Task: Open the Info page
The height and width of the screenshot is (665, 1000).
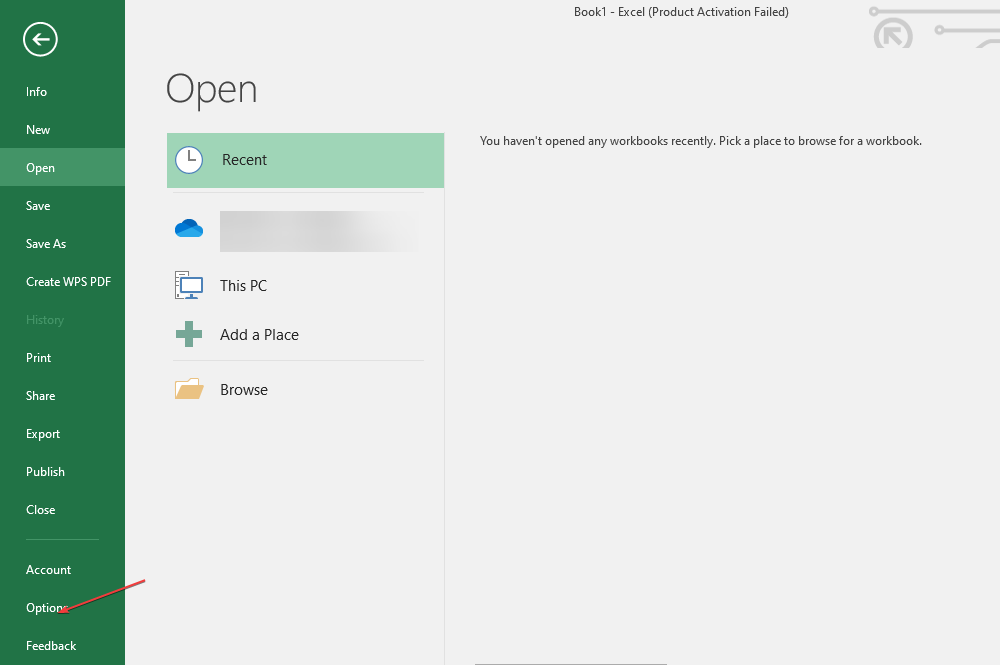Action: click(62, 92)
